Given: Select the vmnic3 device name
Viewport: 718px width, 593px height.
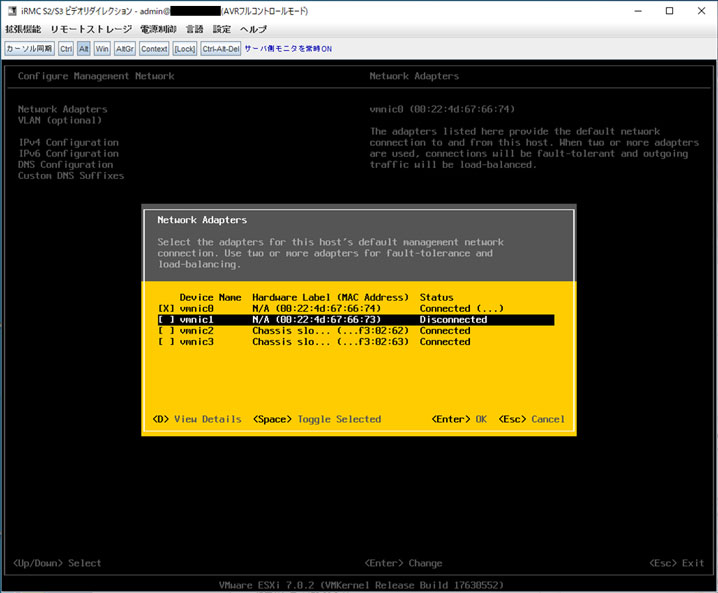Looking at the screenshot, I should [x=196, y=342].
